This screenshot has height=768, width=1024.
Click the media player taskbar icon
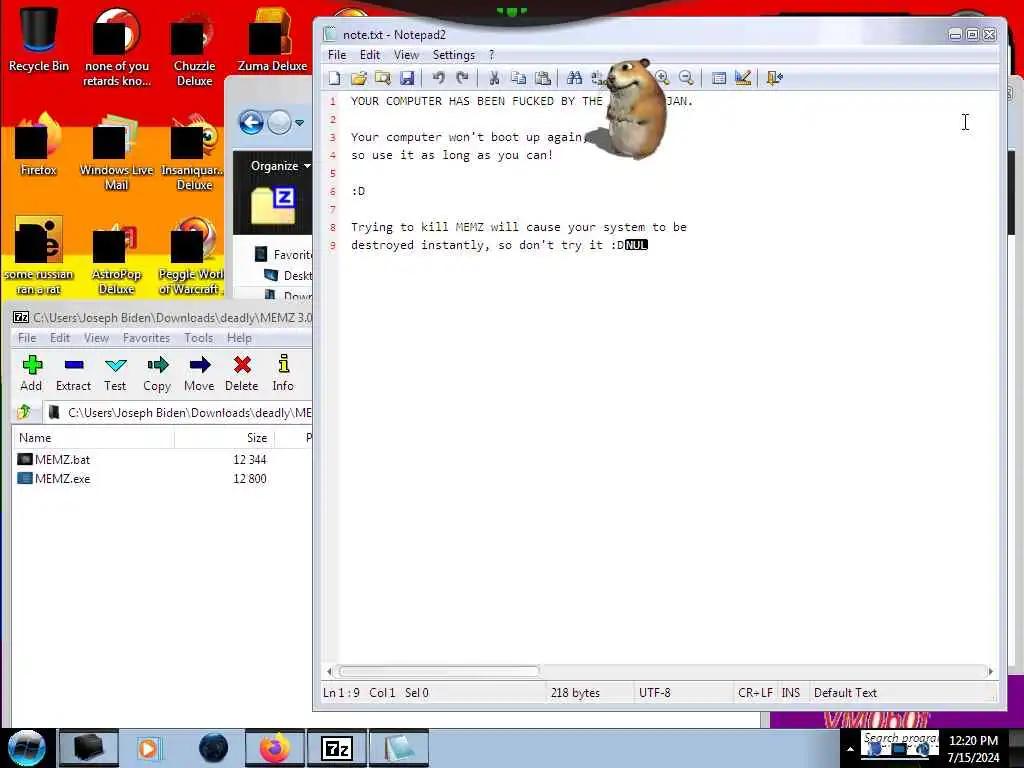point(150,748)
